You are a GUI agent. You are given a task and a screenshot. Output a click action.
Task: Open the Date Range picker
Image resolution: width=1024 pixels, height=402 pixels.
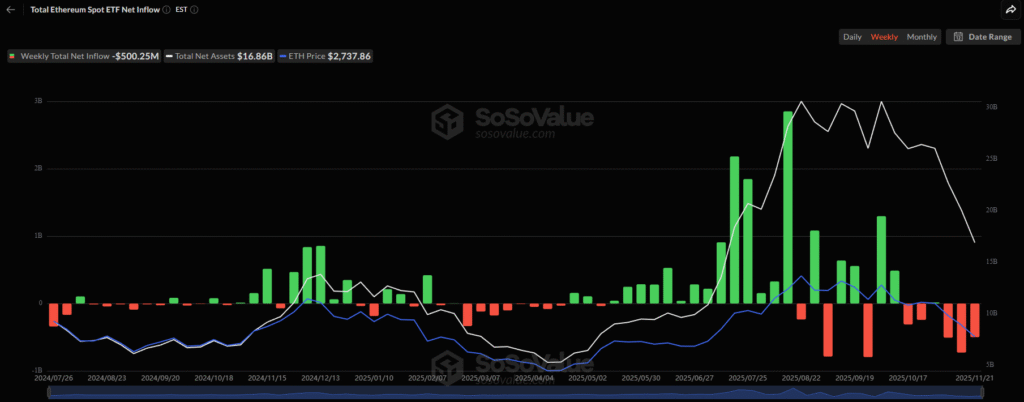point(982,37)
